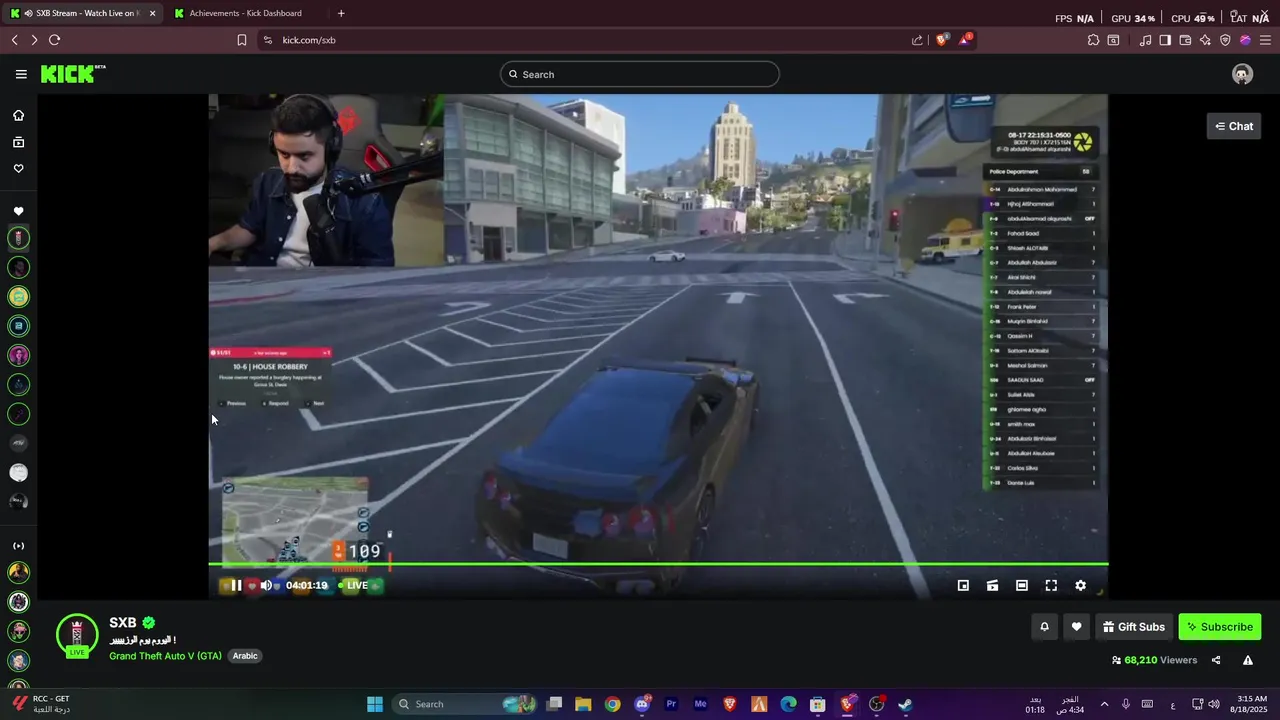The height and width of the screenshot is (720, 1280).
Task: Jump to LIVE in the player
Action: click(352, 585)
